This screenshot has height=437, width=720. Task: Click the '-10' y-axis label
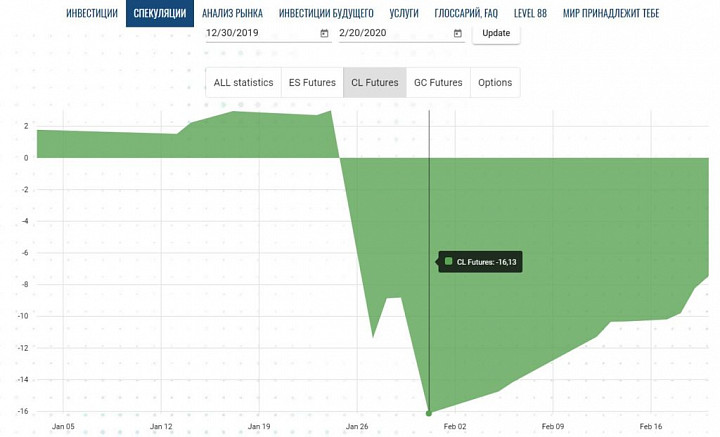coord(22,316)
